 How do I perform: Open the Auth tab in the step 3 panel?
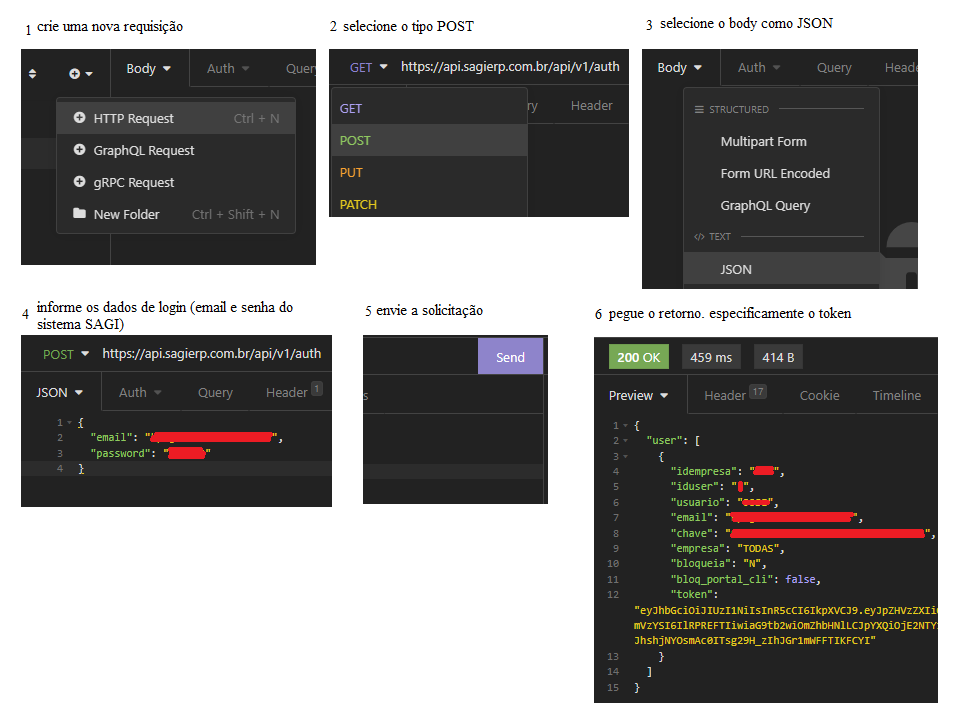coord(759,68)
